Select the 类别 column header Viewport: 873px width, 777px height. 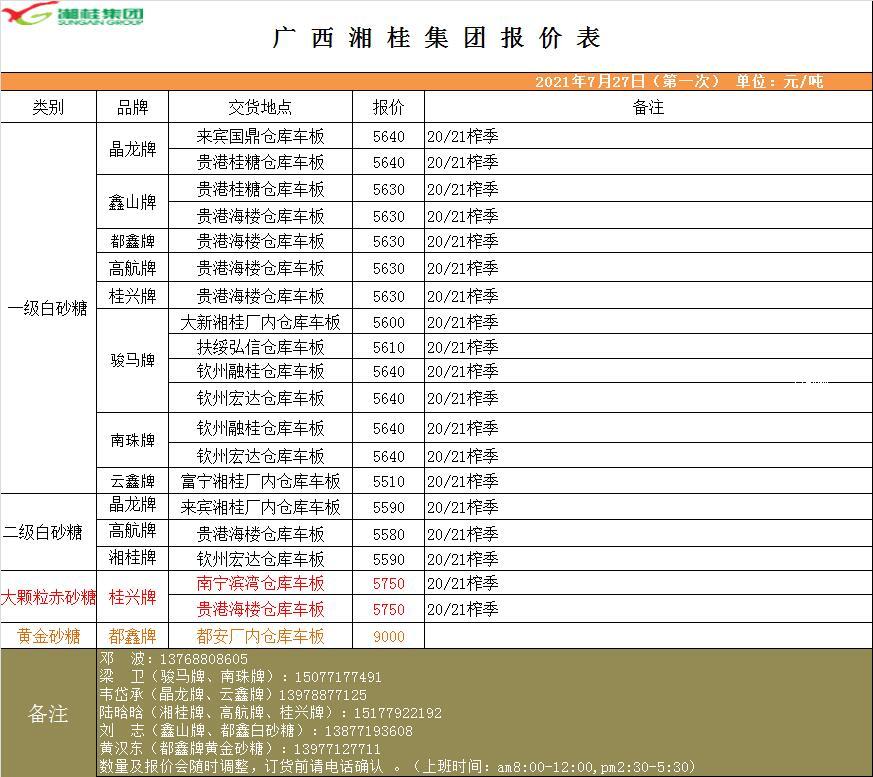(x=48, y=107)
